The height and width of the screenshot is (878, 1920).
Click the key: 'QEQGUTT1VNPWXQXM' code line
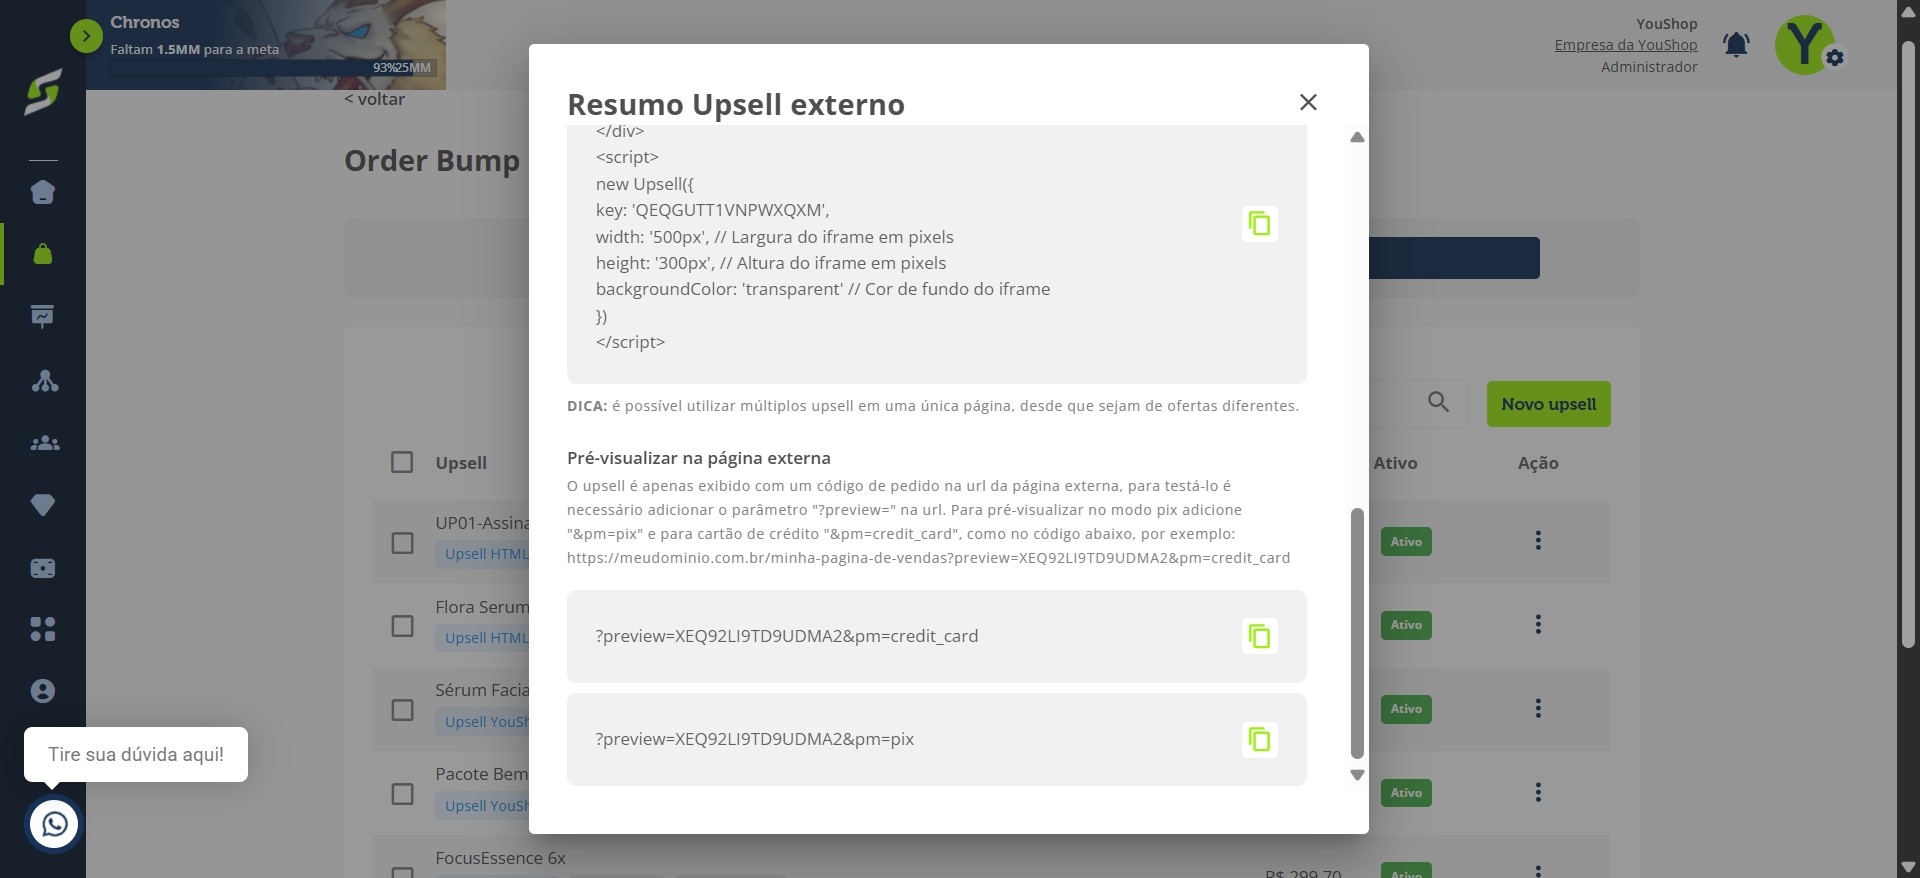point(713,210)
